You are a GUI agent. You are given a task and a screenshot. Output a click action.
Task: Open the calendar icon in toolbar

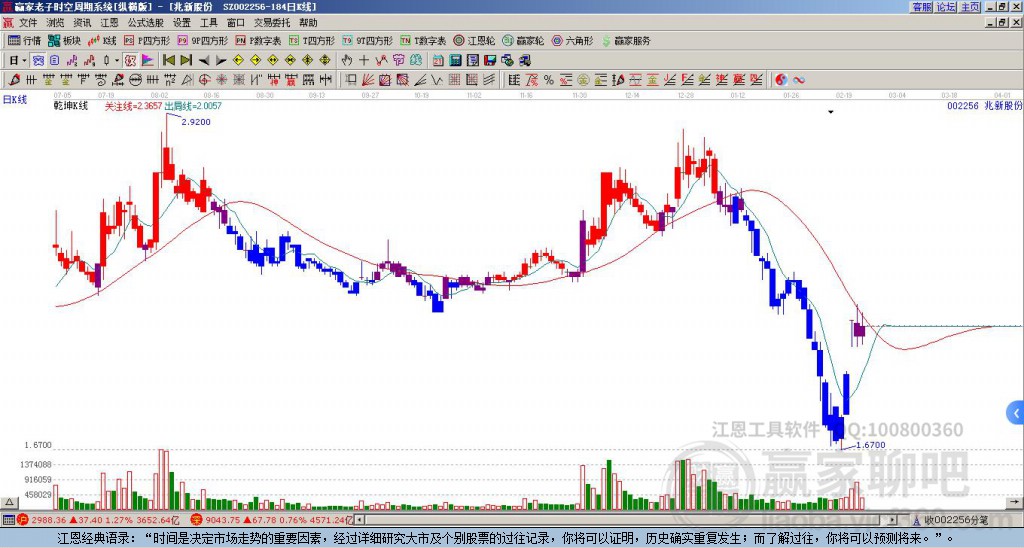point(438,61)
